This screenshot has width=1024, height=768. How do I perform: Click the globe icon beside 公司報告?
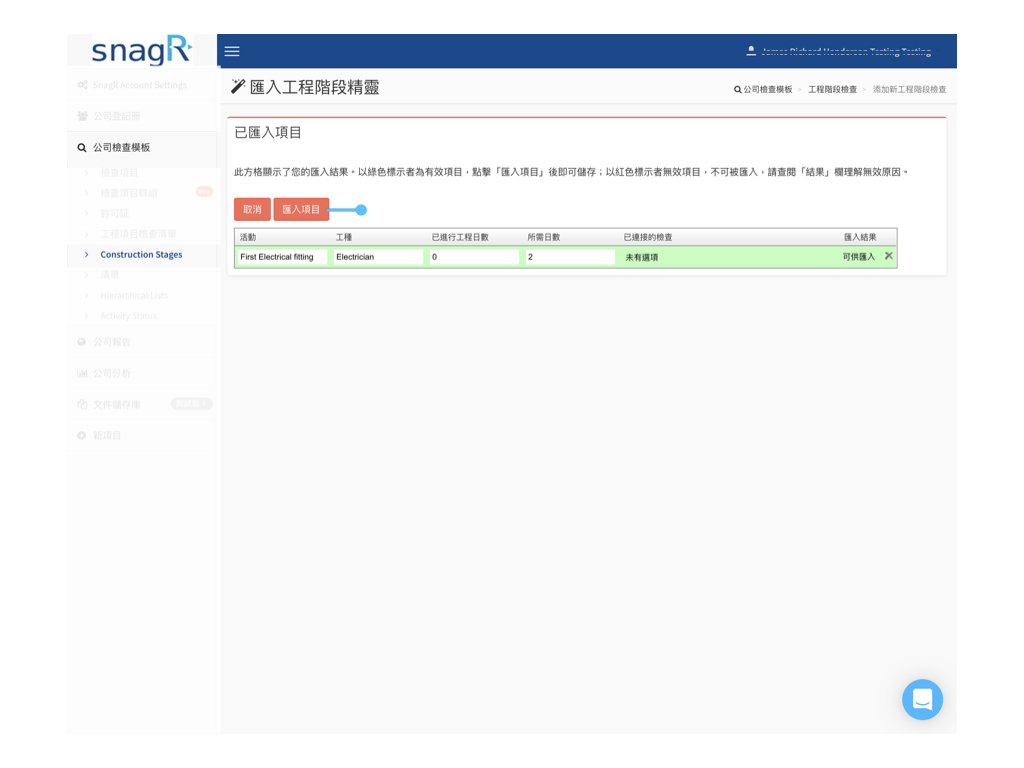click(82, 342)
